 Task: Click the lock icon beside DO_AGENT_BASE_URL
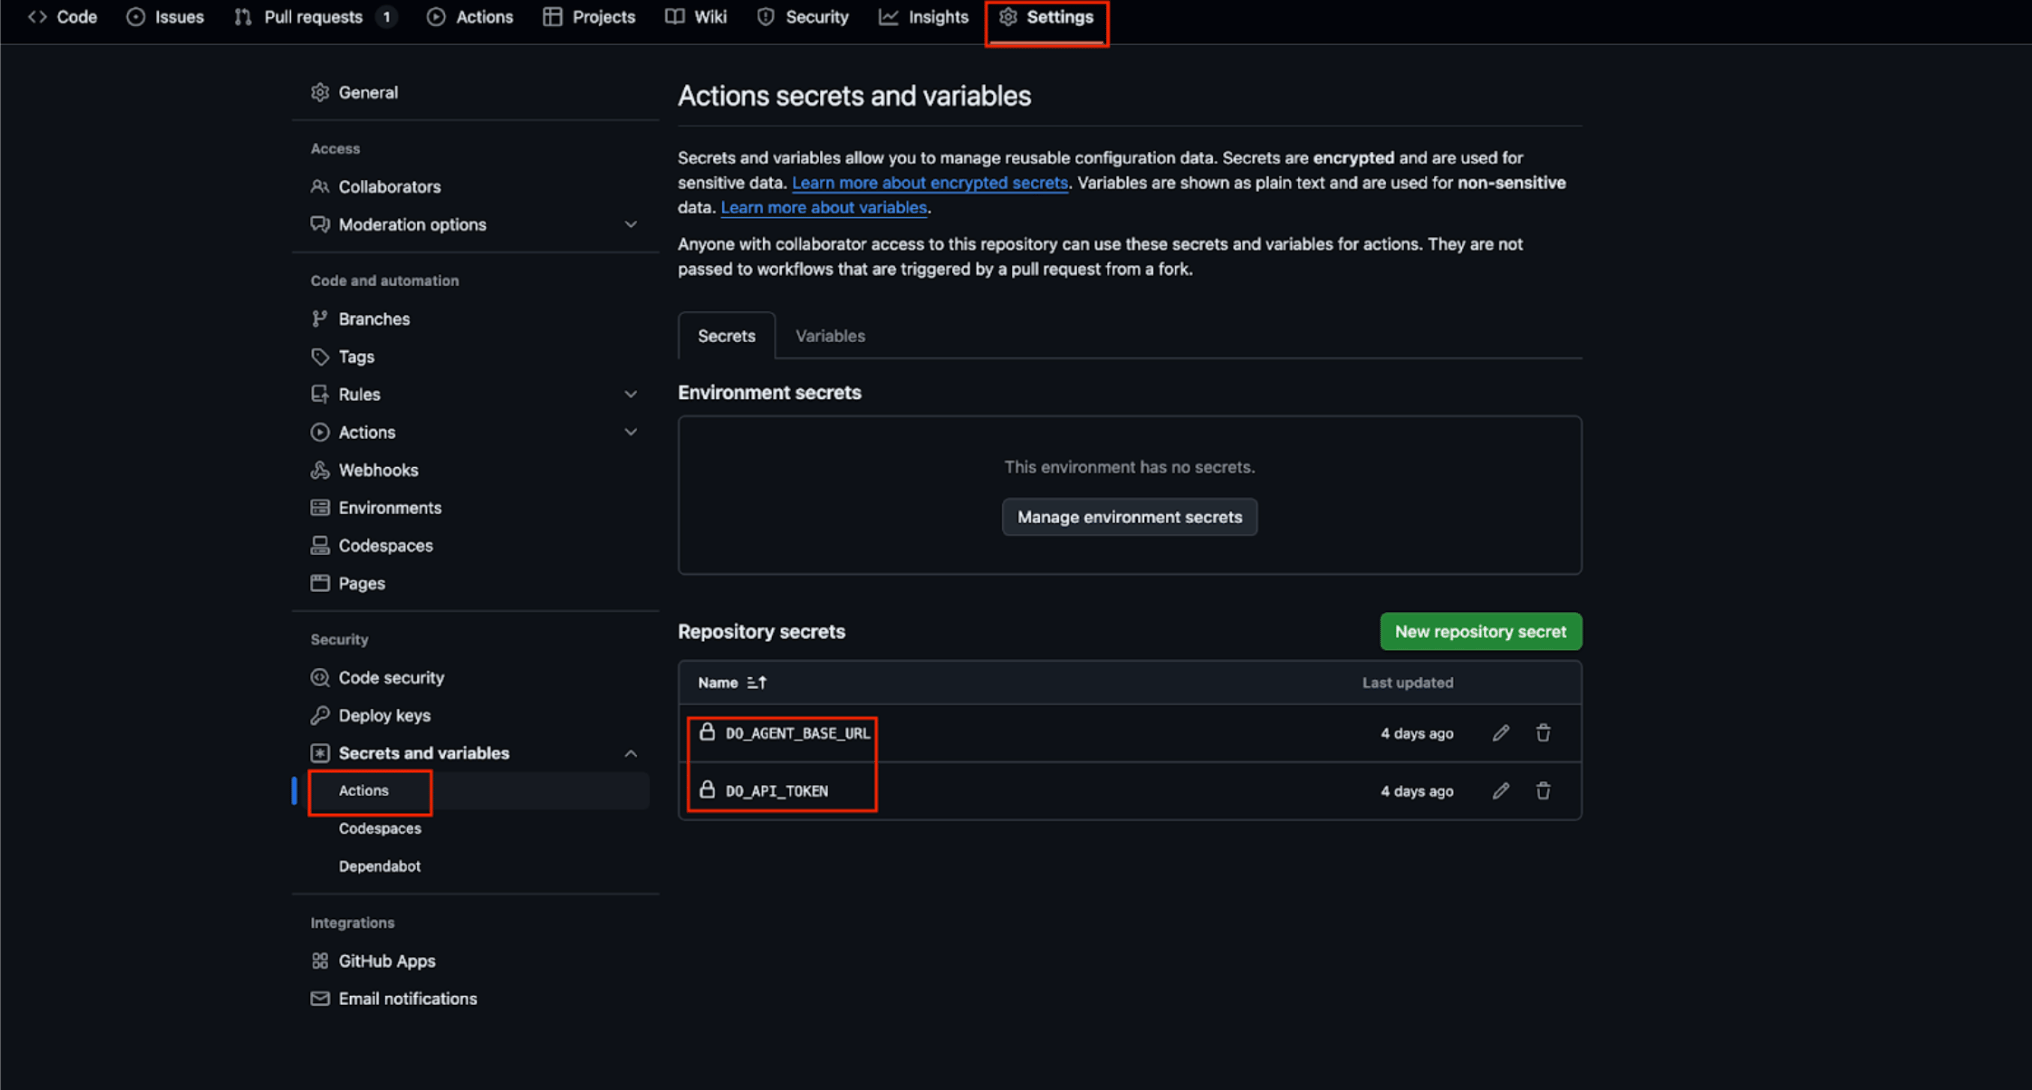707,732
